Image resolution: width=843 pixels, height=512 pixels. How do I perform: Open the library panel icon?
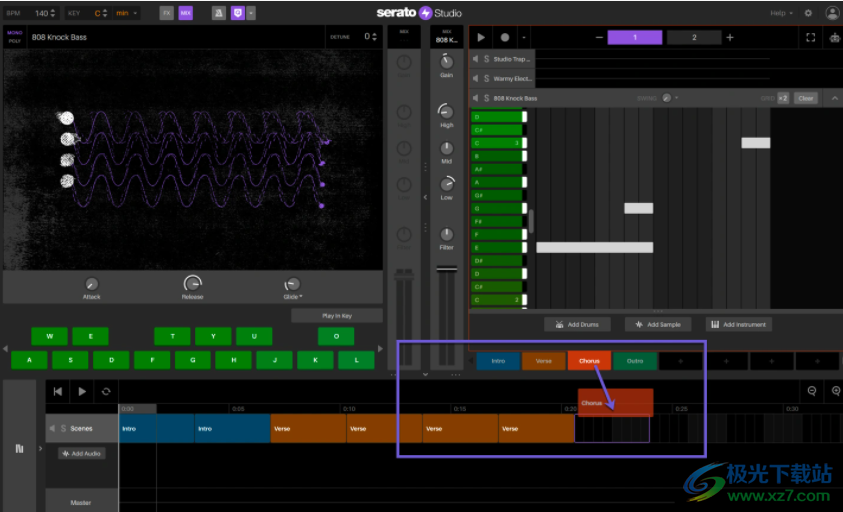(19, 449)
